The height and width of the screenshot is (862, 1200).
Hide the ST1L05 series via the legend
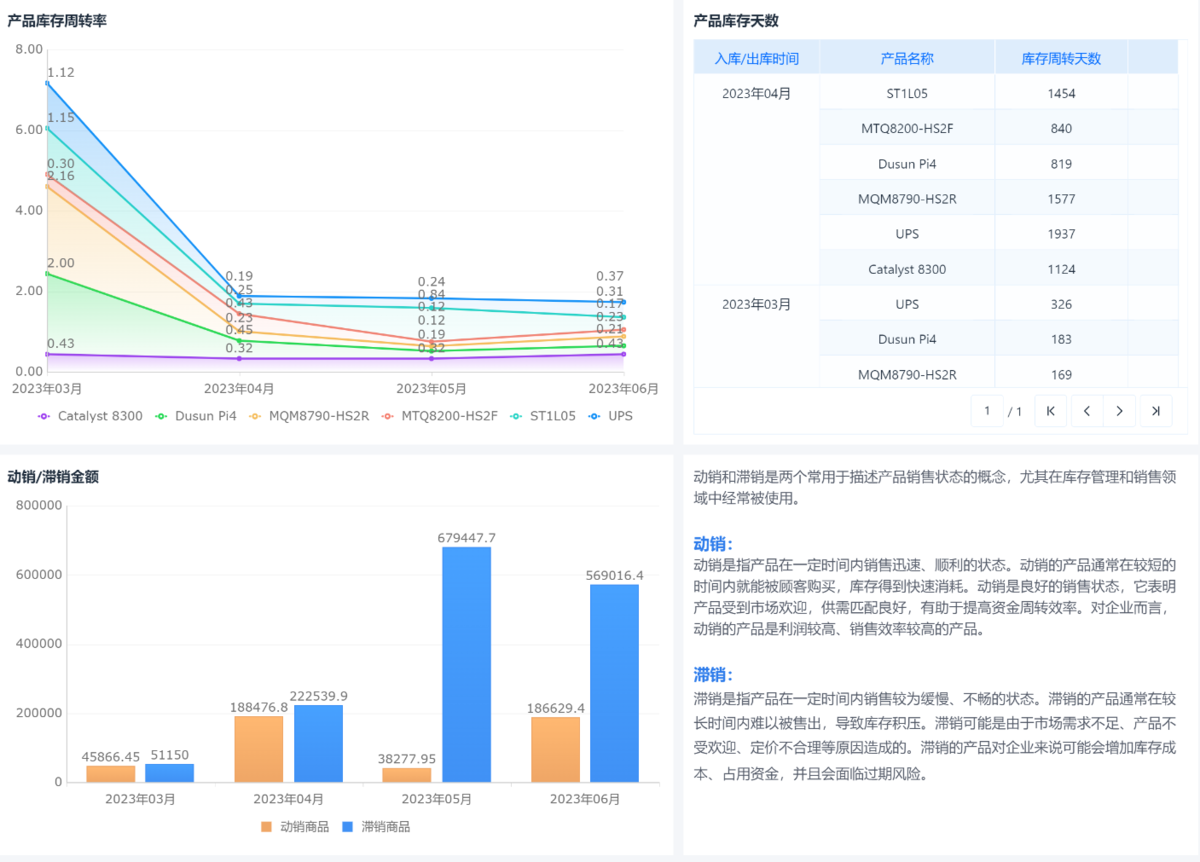click(x=543, y=416)
